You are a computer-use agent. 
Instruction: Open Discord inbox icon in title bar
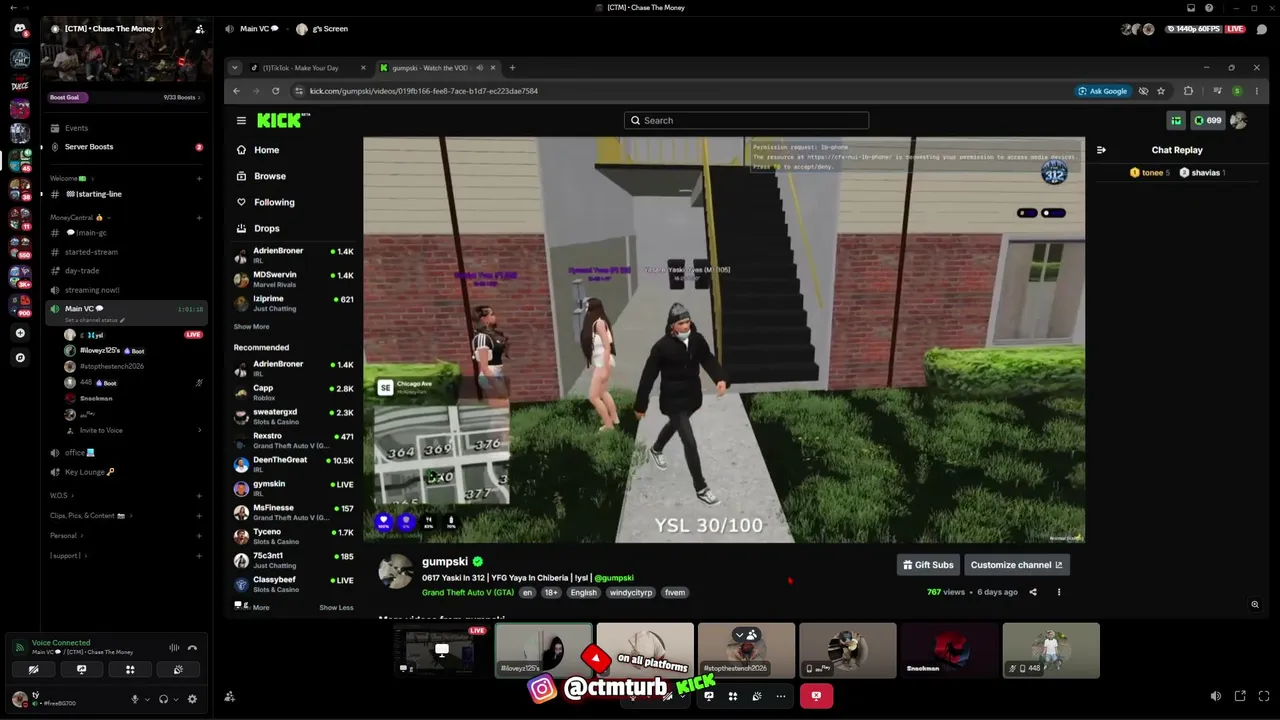point(1192,8)
